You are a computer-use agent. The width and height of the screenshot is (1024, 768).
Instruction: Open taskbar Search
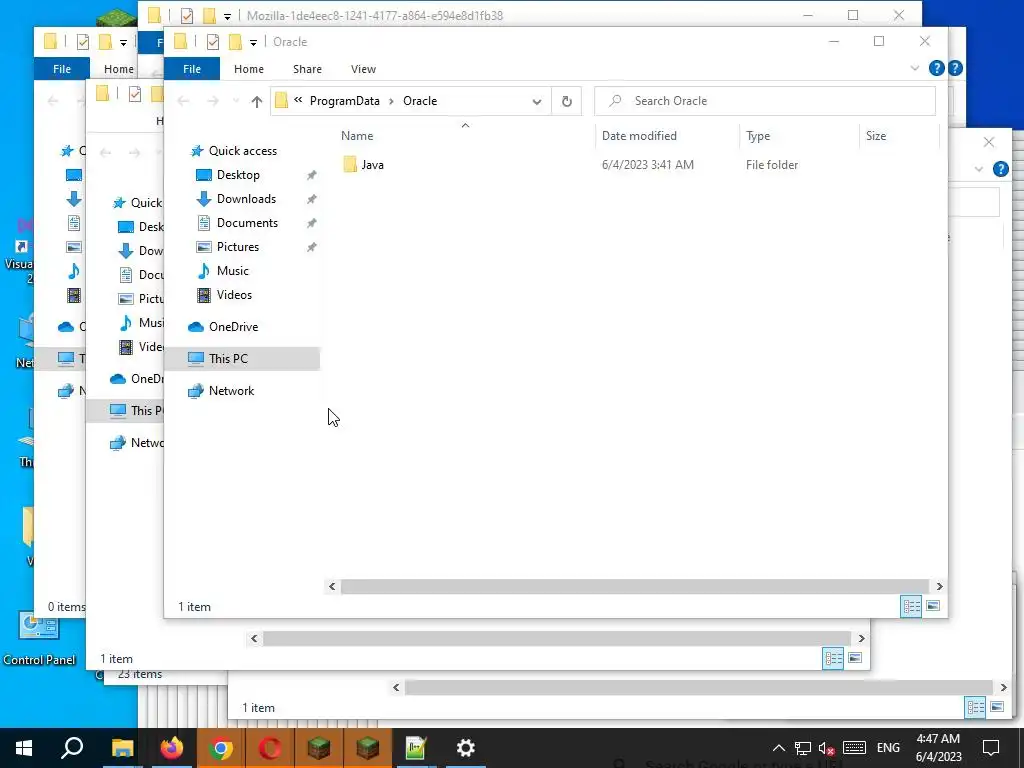point(72,748)
